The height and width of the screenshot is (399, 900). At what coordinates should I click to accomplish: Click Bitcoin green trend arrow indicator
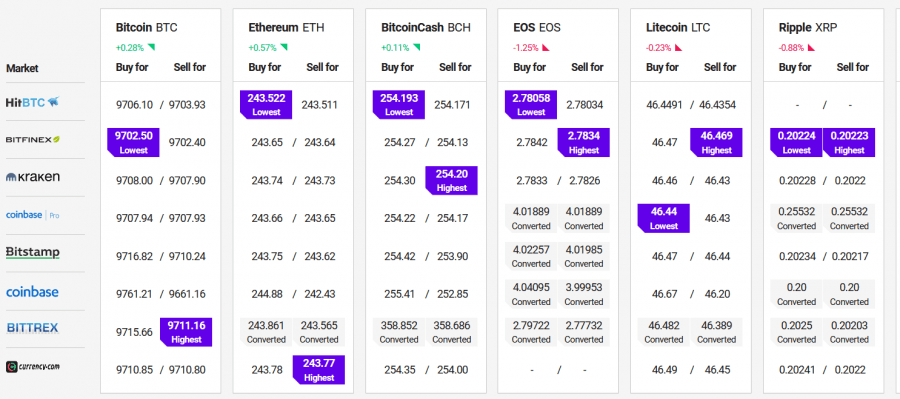tap(152, 47)
